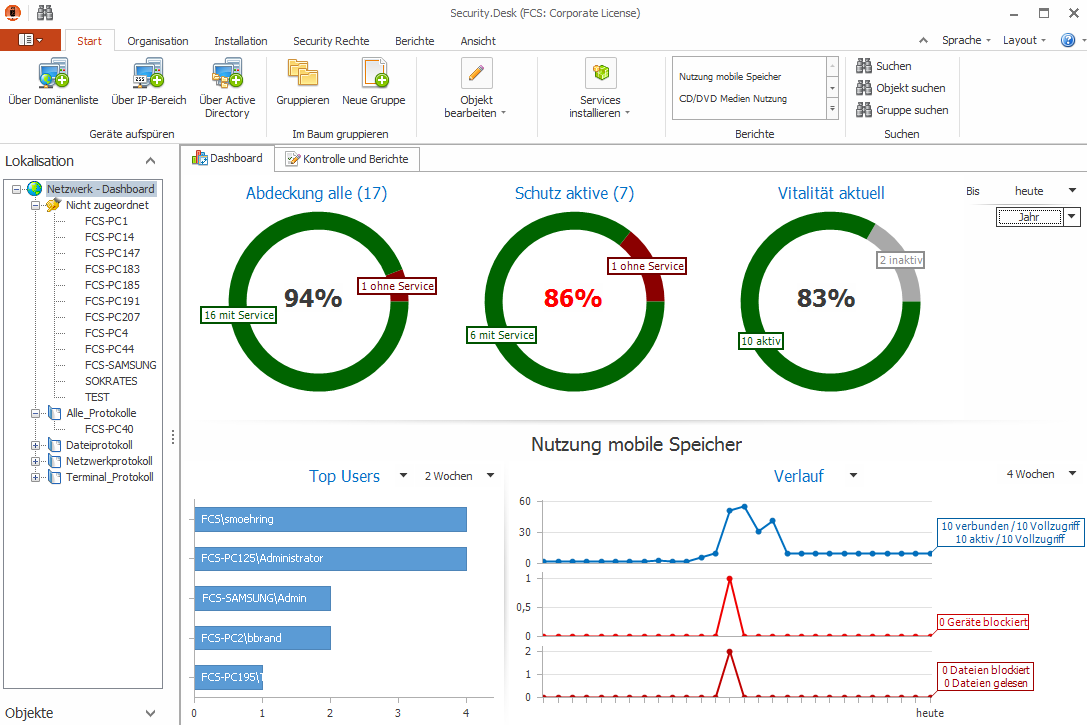This screenshot has height=725, width=1087.
Task: Click the Über IP-Bereich discovery icon
Action: pos(148,73)
